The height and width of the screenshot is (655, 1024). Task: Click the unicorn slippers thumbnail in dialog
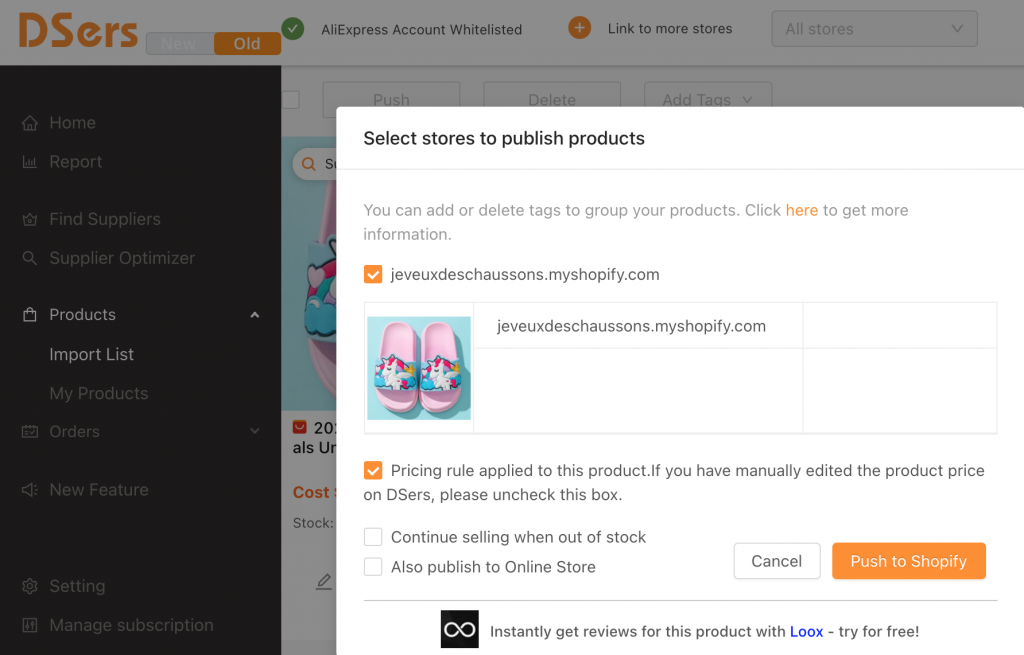[x=419, y=368]
